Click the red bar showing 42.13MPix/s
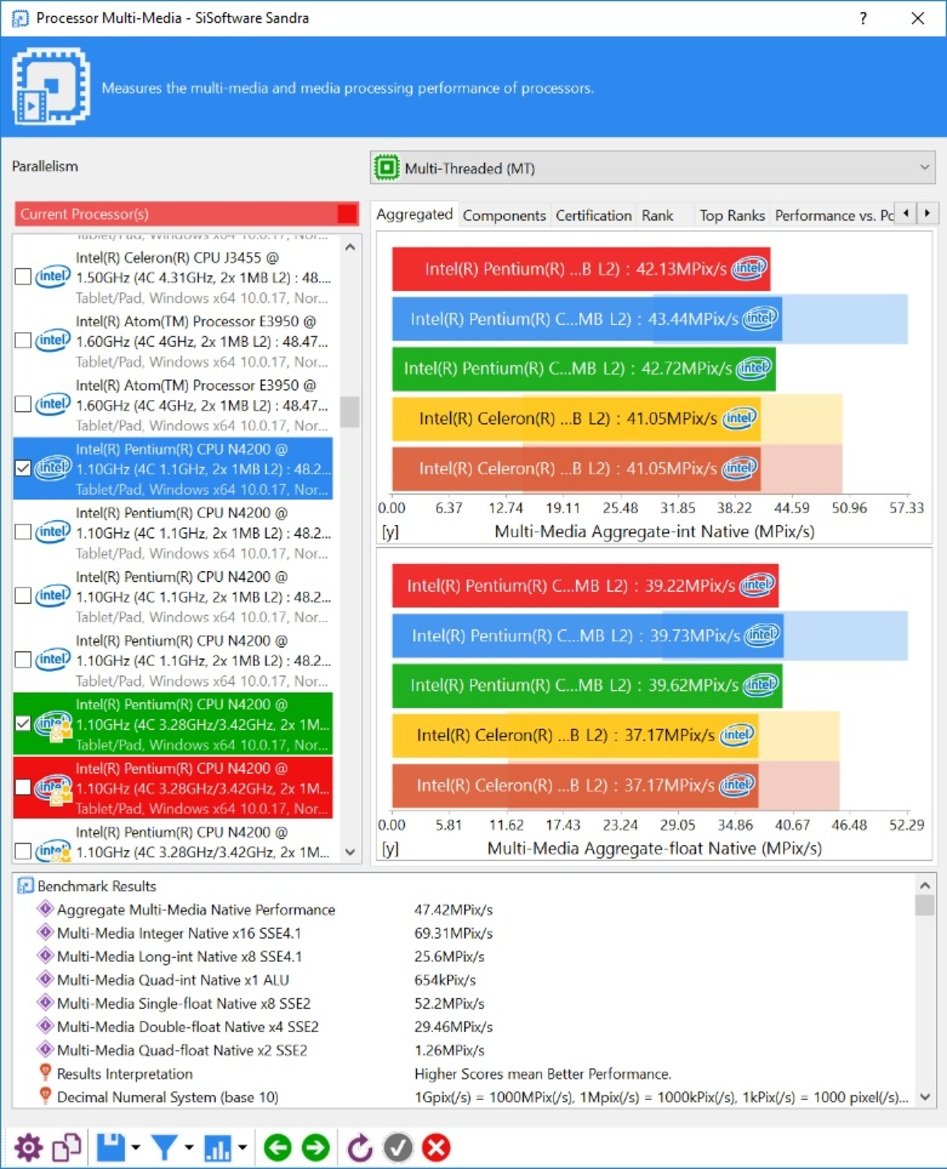This screenshot has width=947, height=1169. (581, 269)
